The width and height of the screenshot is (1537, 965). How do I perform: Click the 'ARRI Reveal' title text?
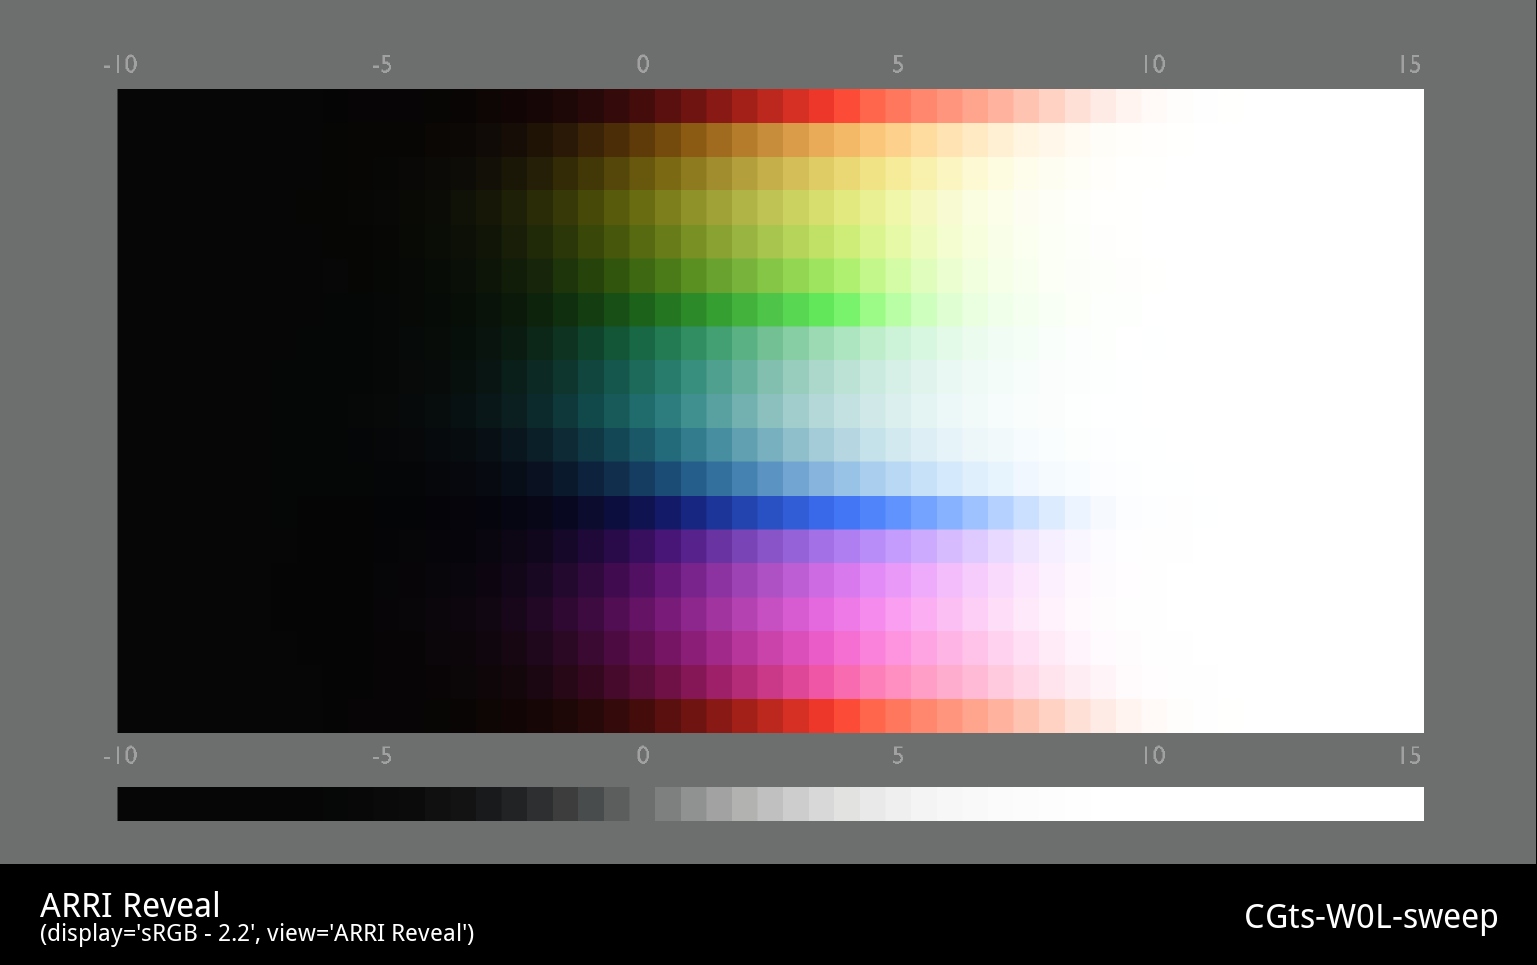click(130, 905)
